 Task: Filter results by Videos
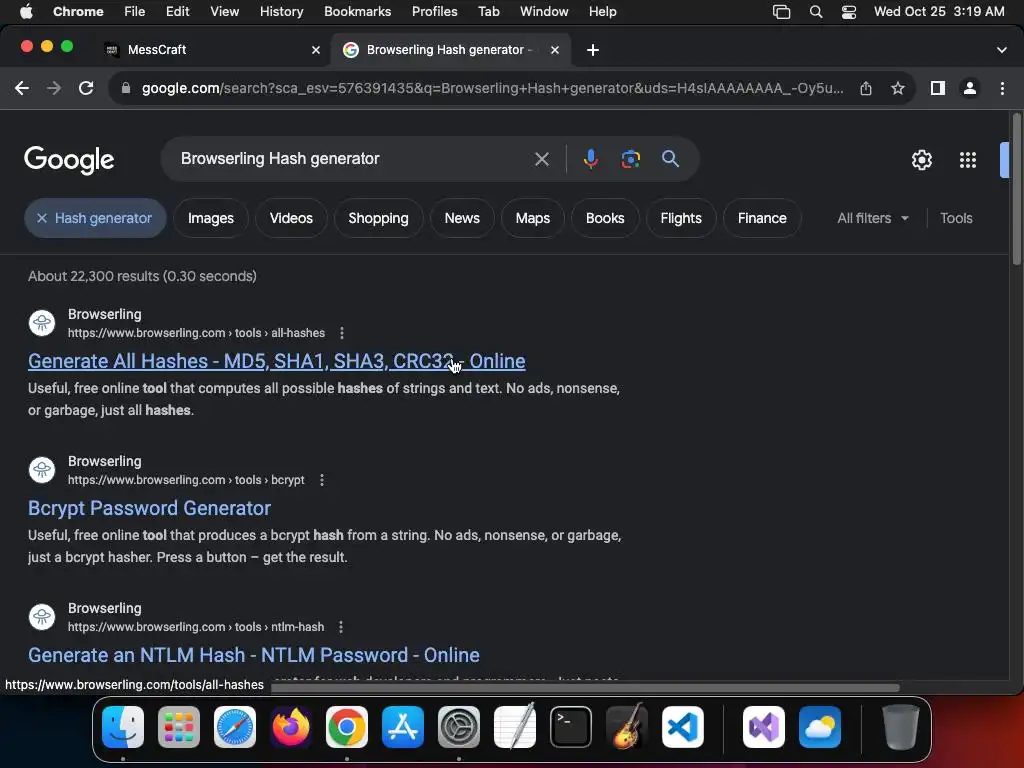(291, 218)
